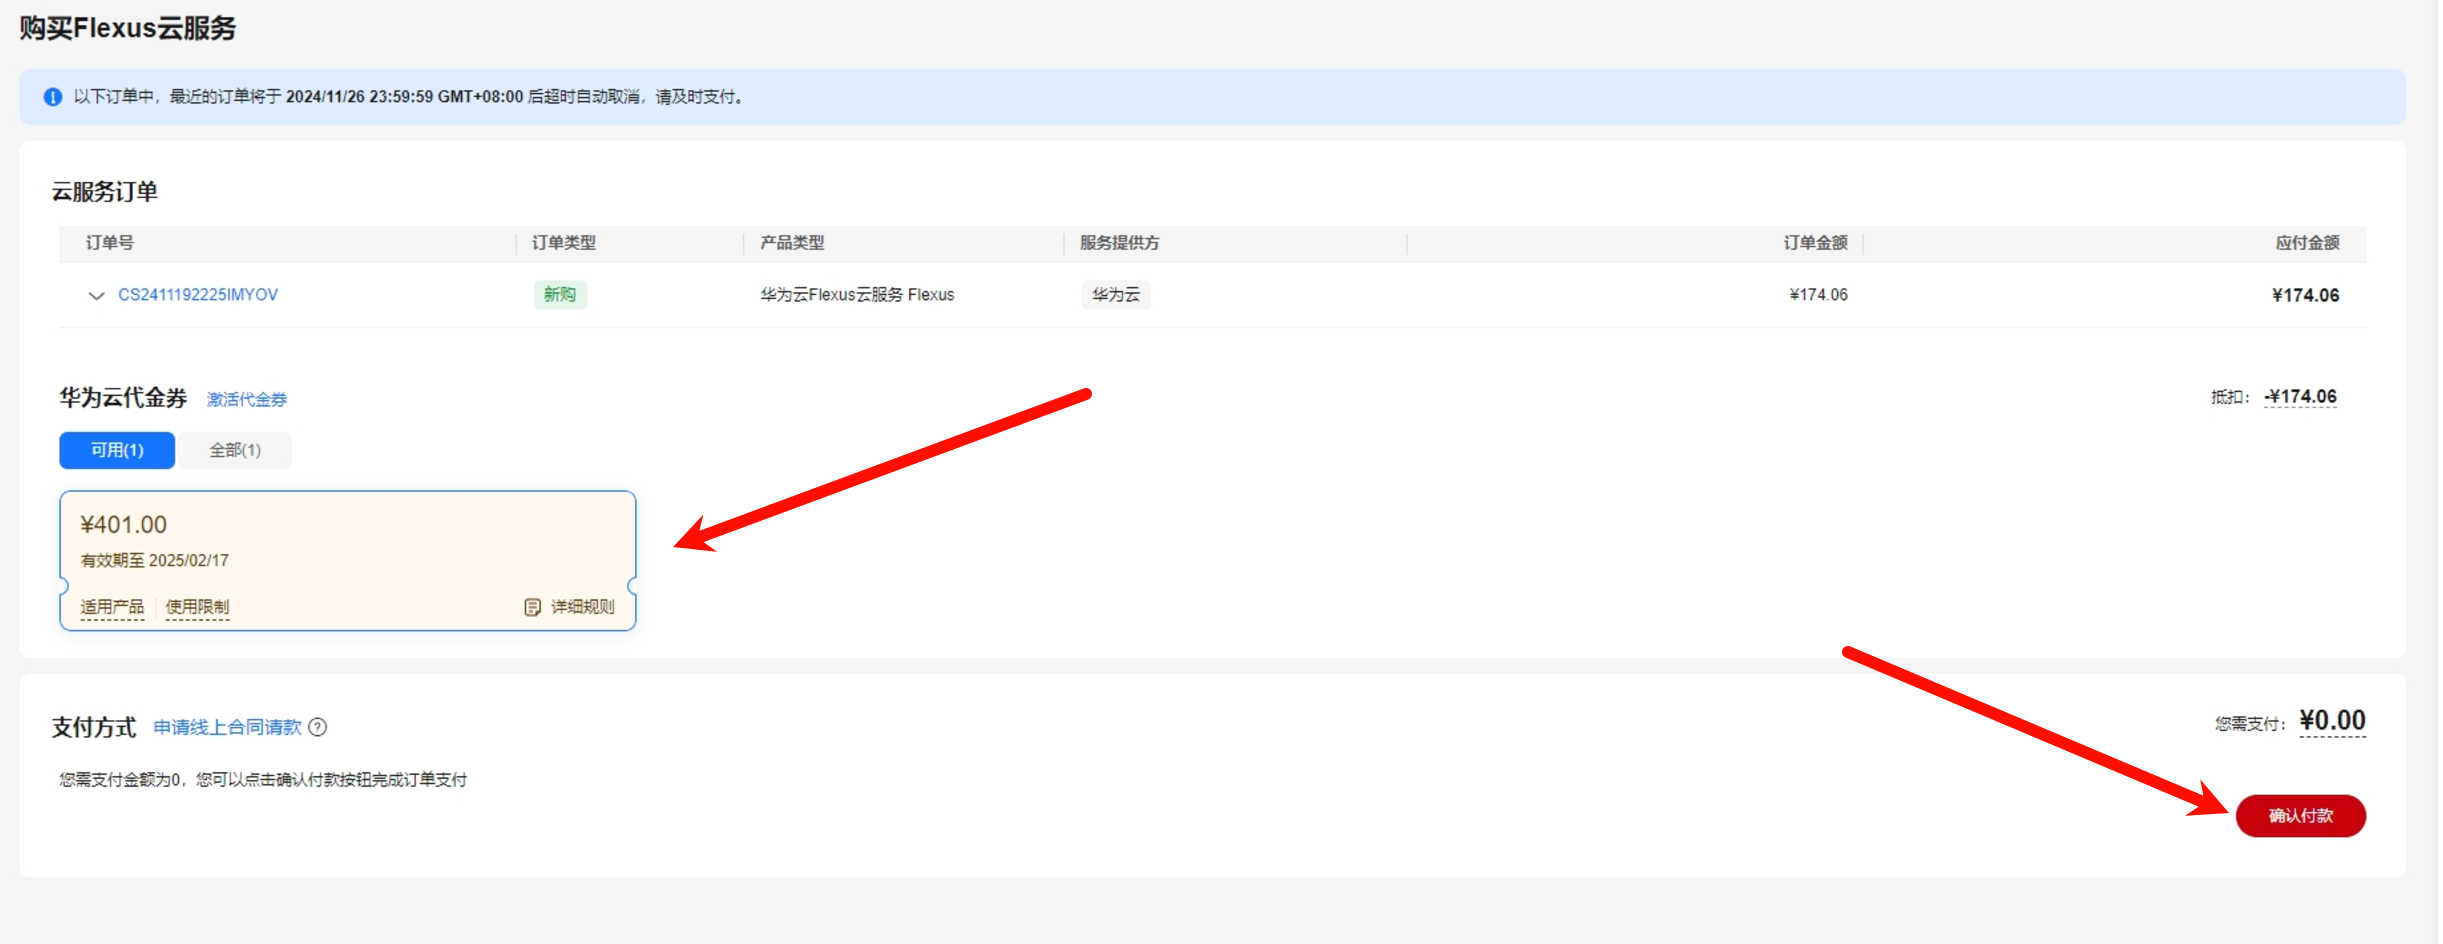Expand order CS2411192225IMYOV row details
This screenshot has width=2443, height=944.
96,295
